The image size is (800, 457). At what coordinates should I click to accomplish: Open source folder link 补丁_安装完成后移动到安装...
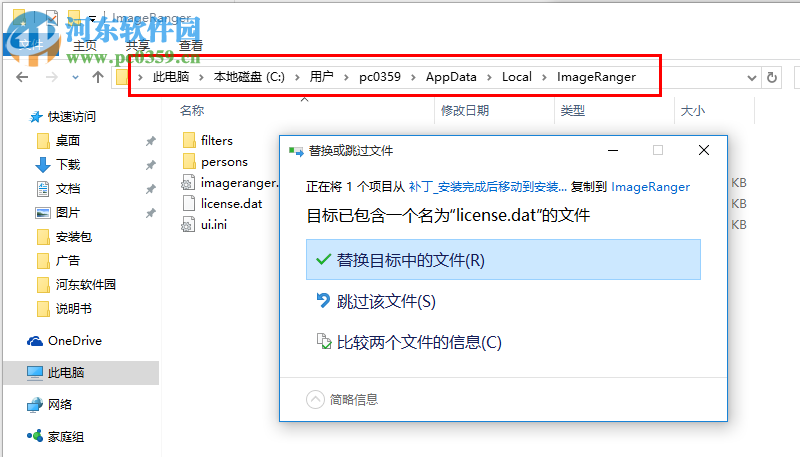click(487, 187)
